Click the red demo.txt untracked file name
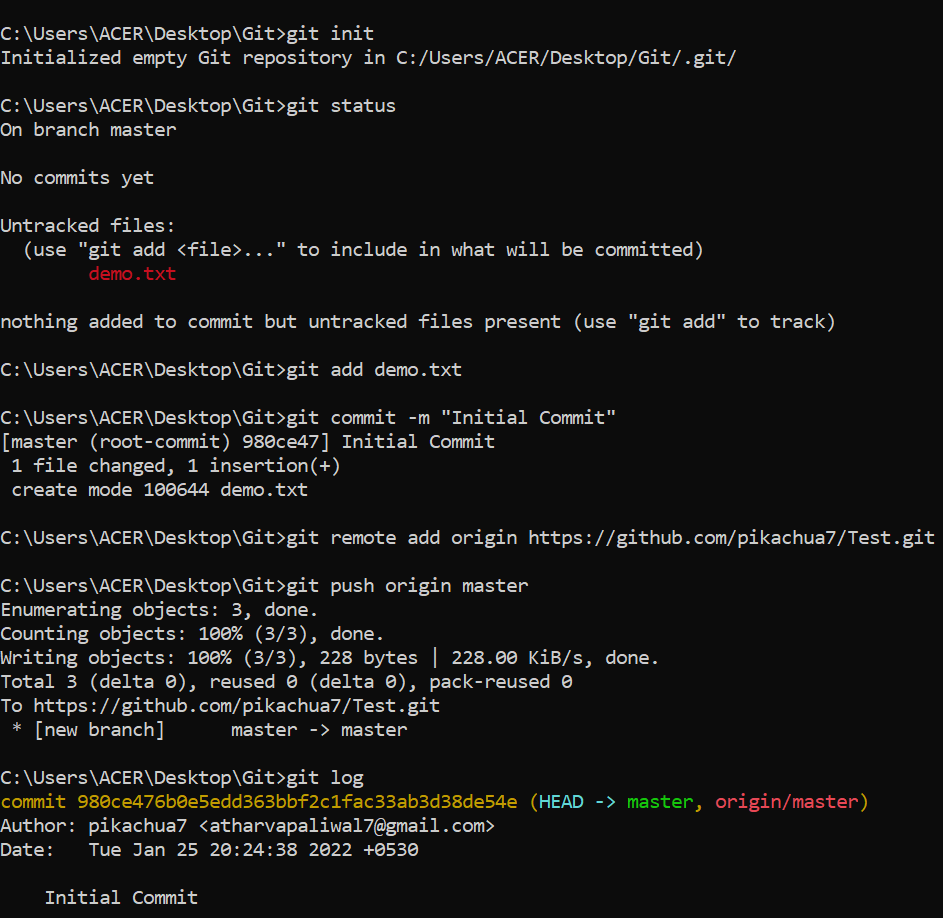 [x=132, y=274]
